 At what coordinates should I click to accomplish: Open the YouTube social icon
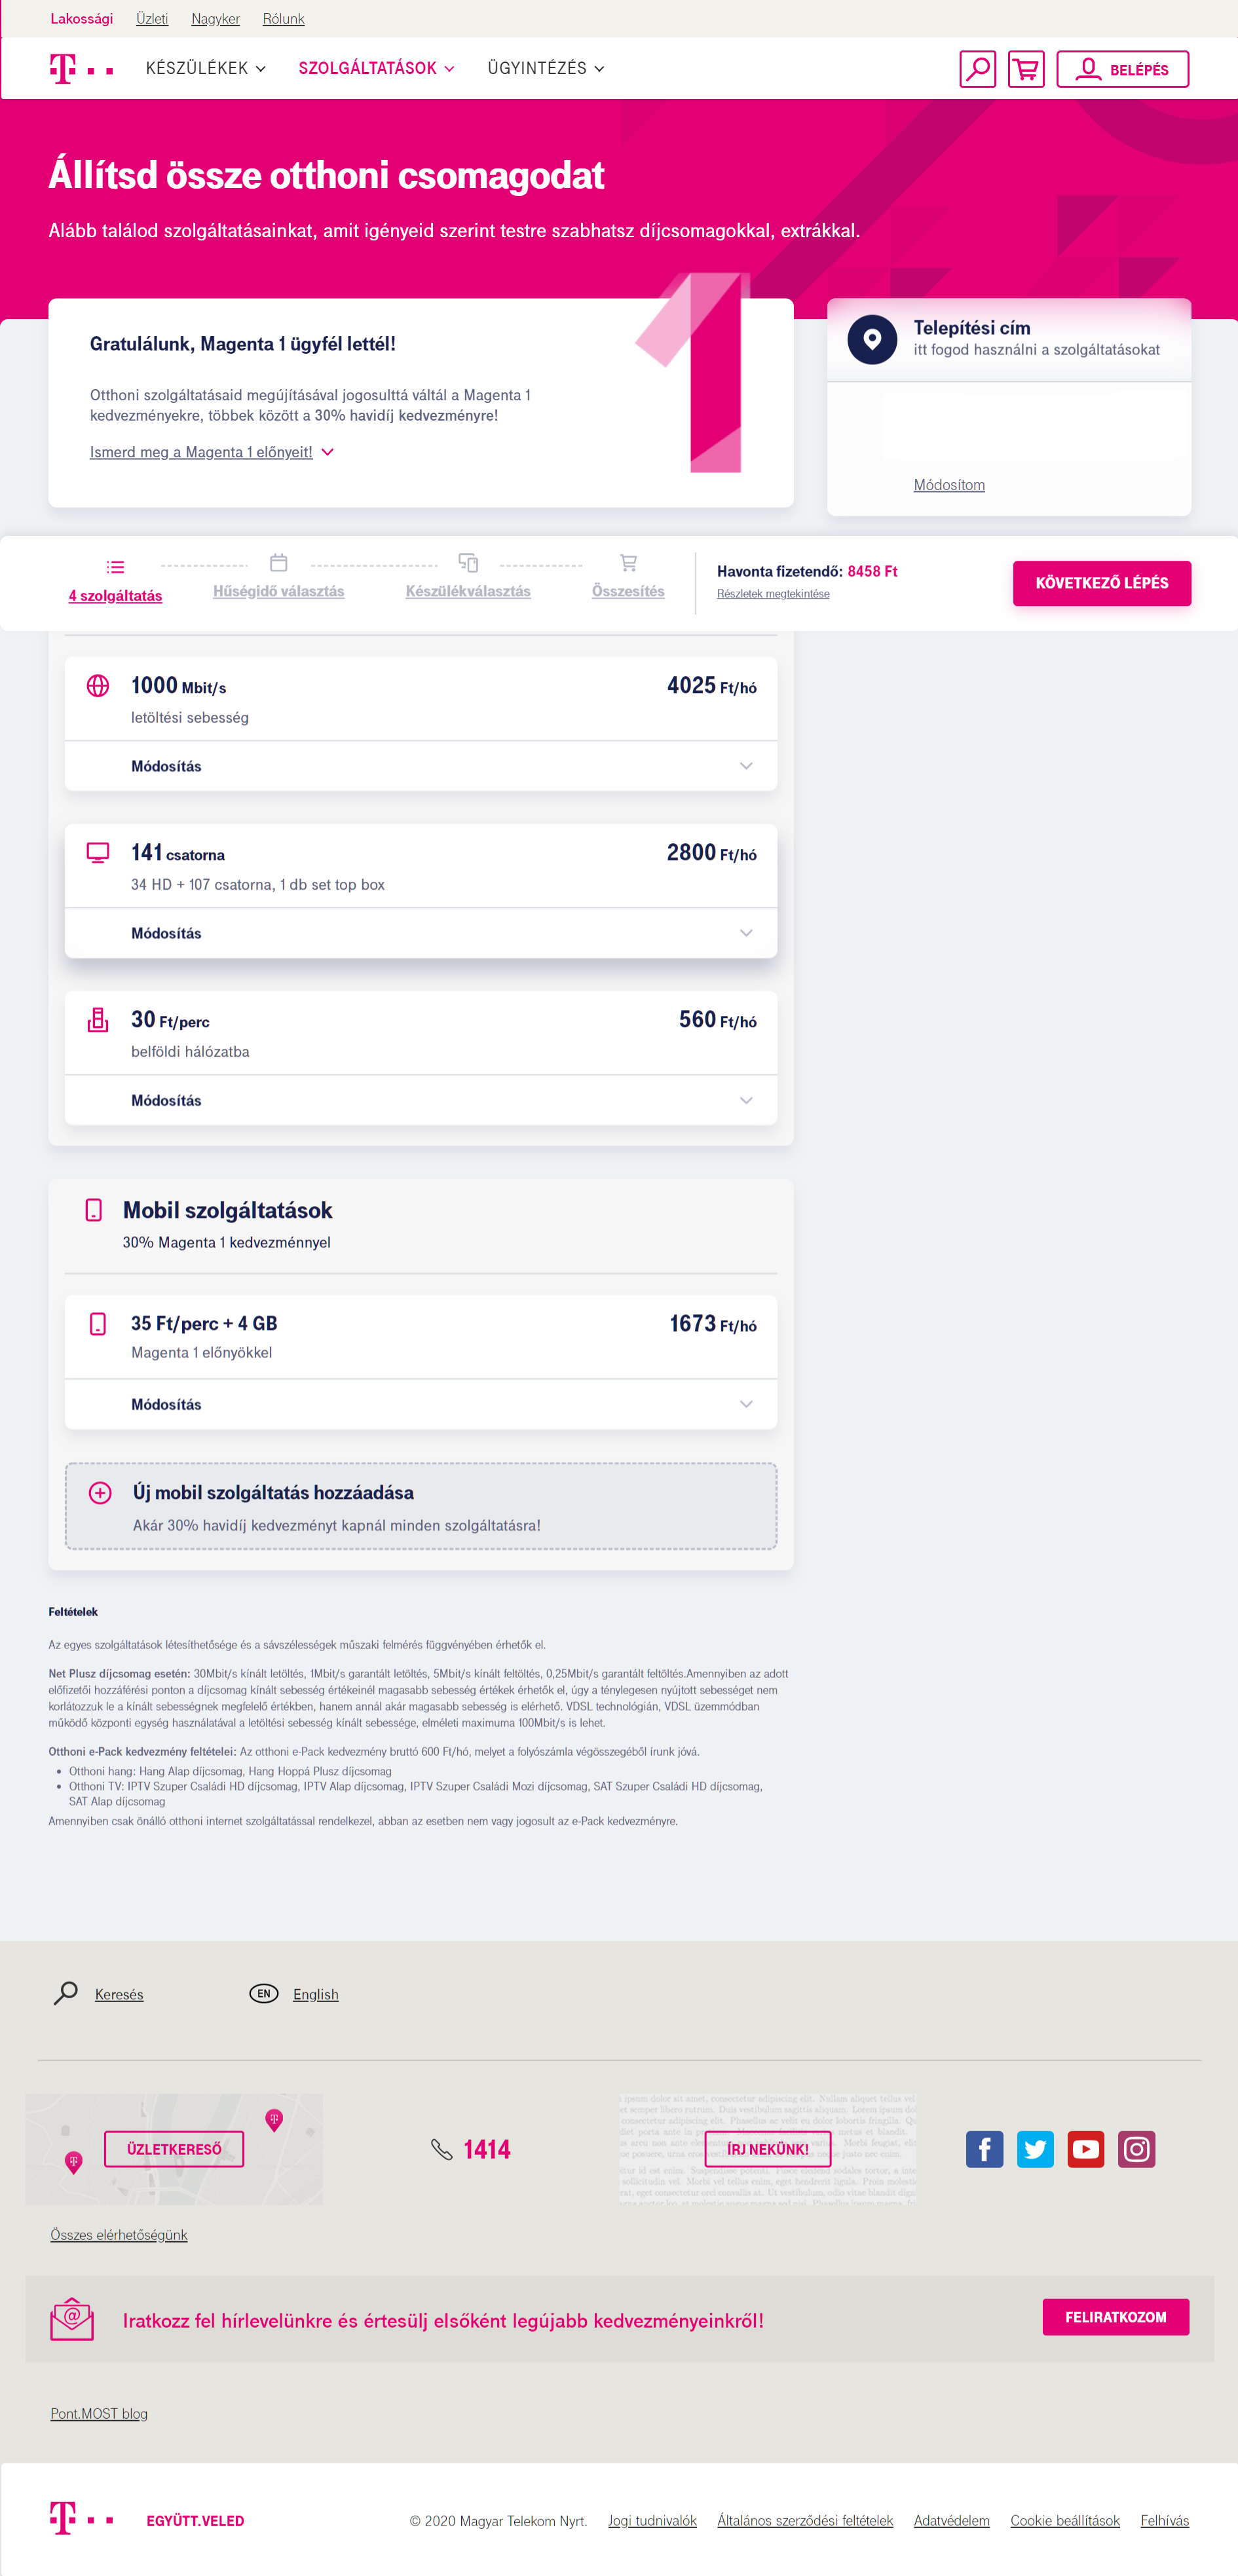coord(1085,2148)
